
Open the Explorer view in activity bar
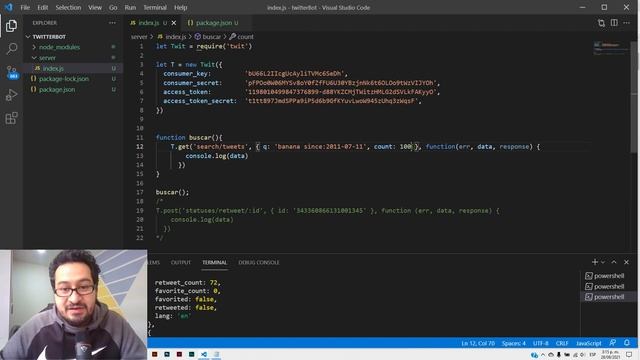tap(11, 26)
